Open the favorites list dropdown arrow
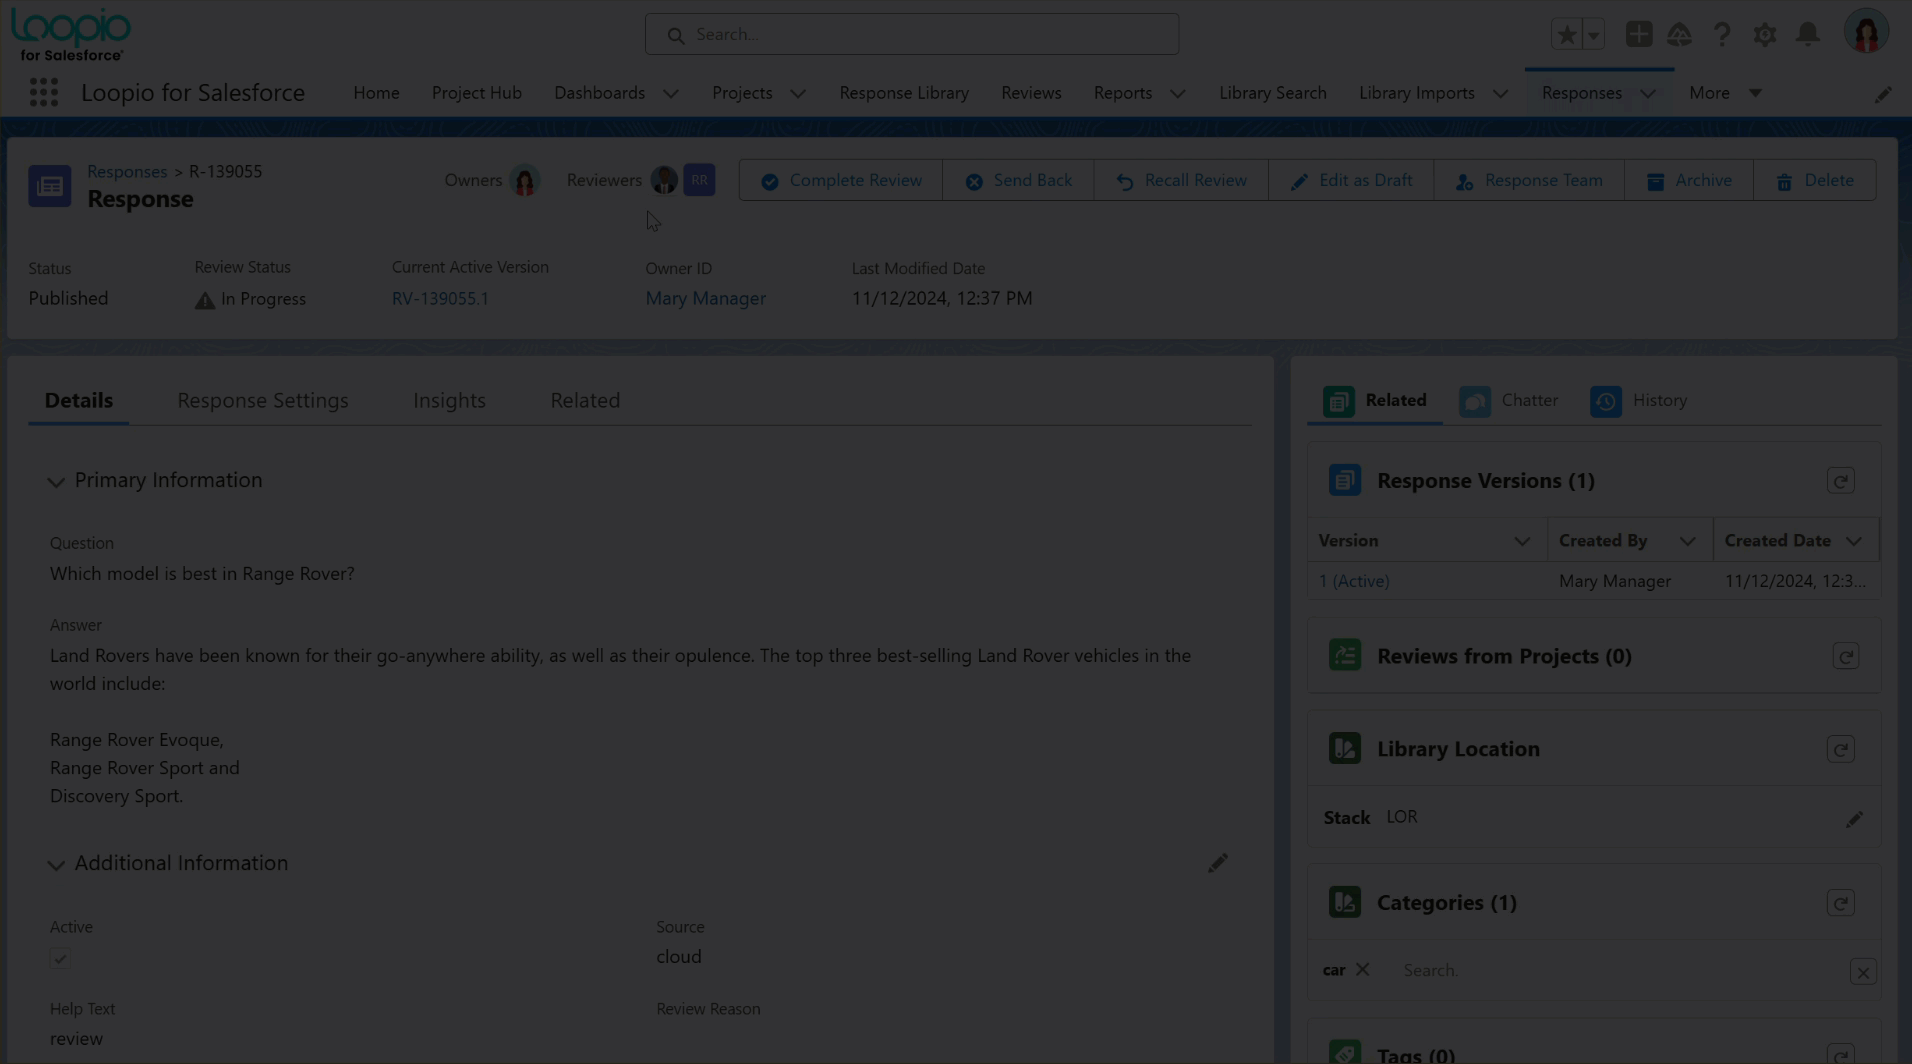1912x1064 pixels. click(1593, 35)
